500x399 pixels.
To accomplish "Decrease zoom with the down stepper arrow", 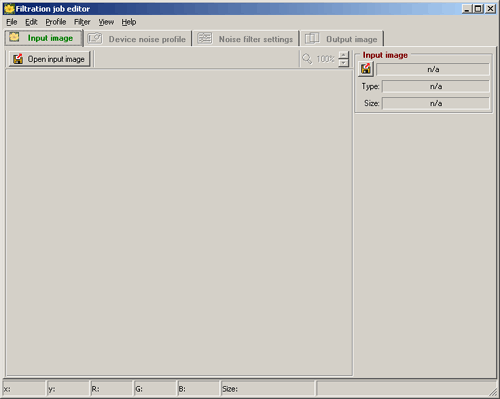I will click(343, 63).
